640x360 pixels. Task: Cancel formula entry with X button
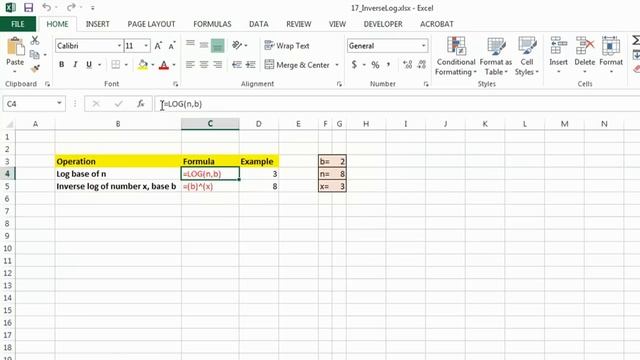click(96, 104)
